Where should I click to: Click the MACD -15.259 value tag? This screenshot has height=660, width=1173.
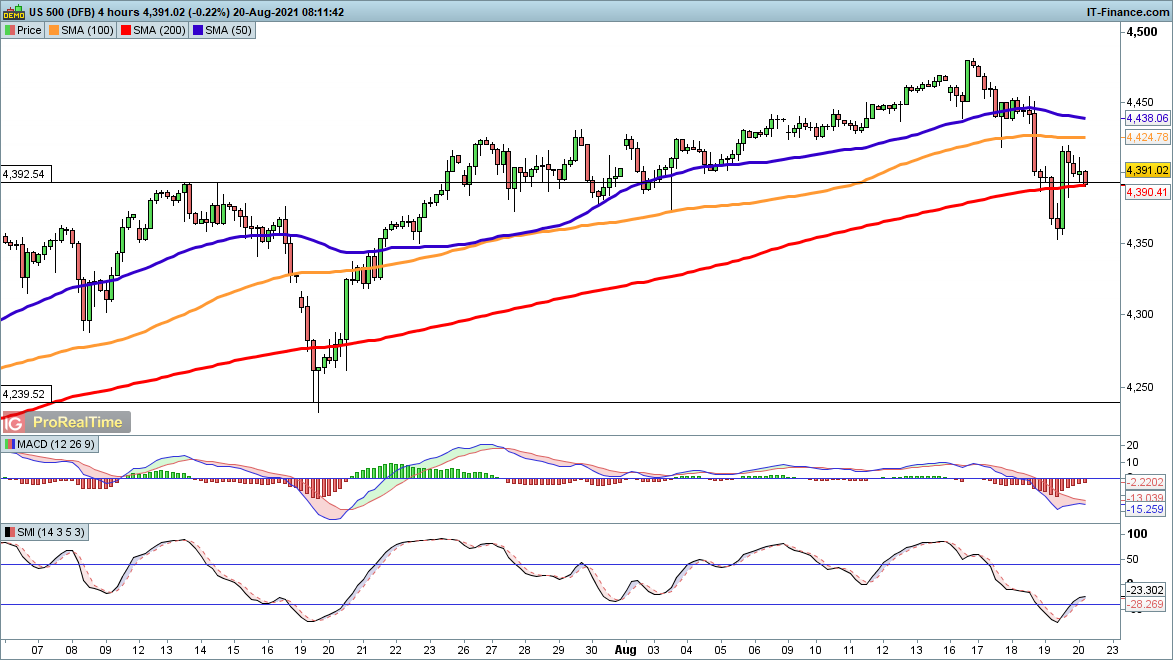(x=1145, y=509)
